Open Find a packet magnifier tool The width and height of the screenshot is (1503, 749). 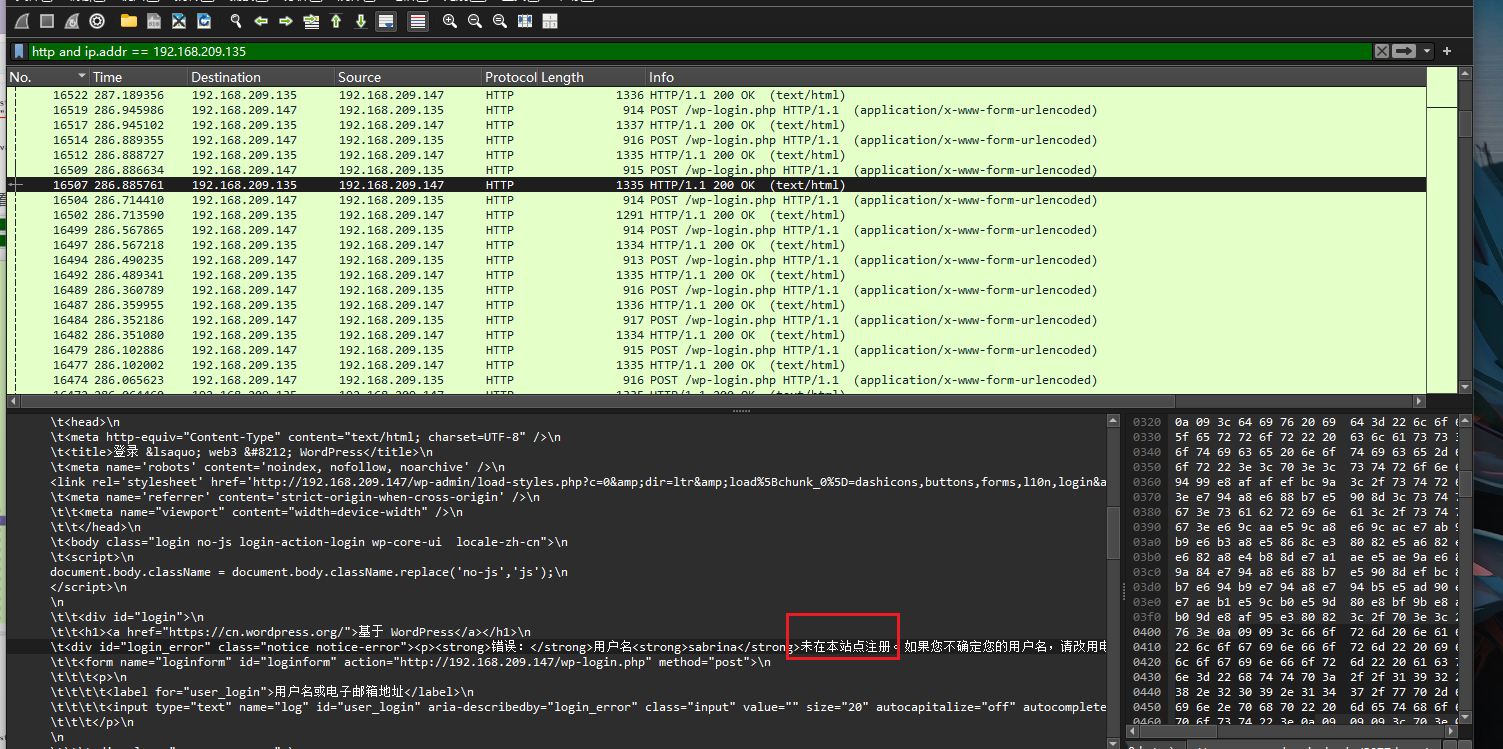point(236,21)
